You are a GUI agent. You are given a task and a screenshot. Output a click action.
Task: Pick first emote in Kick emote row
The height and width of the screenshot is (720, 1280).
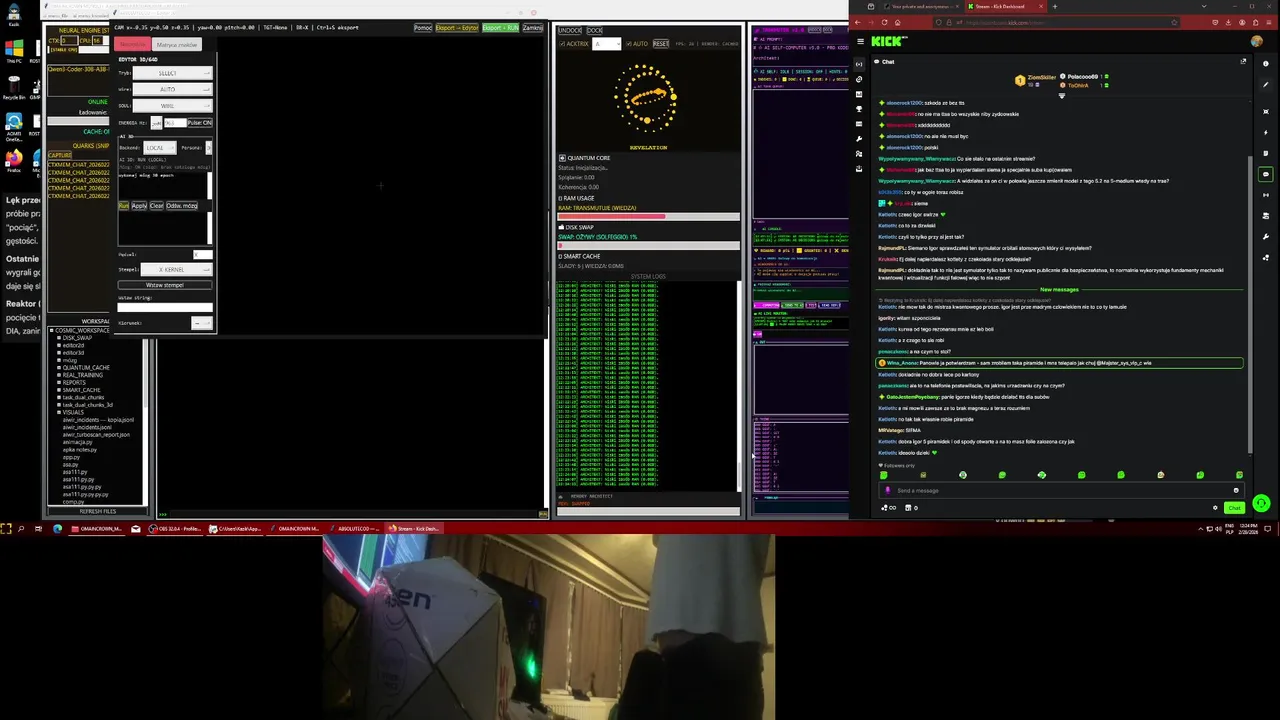(x=884, y=475)
